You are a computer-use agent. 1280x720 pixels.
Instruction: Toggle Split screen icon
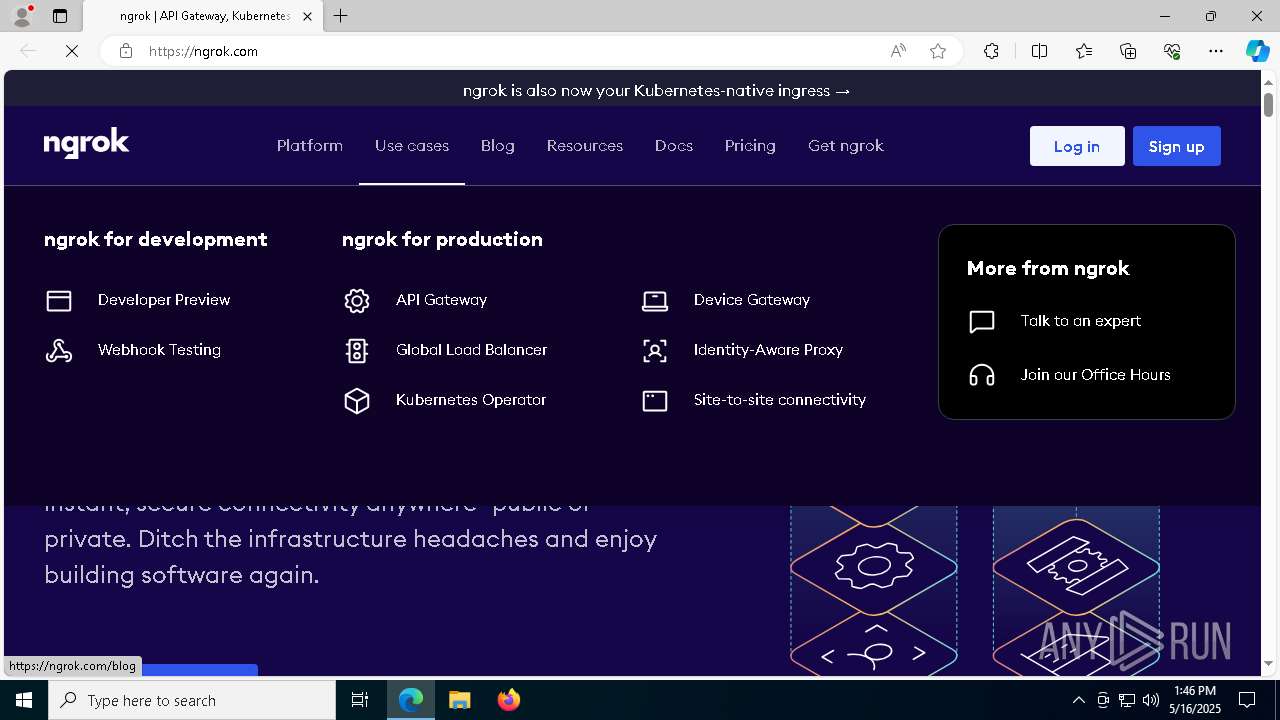click(1039, 51)
